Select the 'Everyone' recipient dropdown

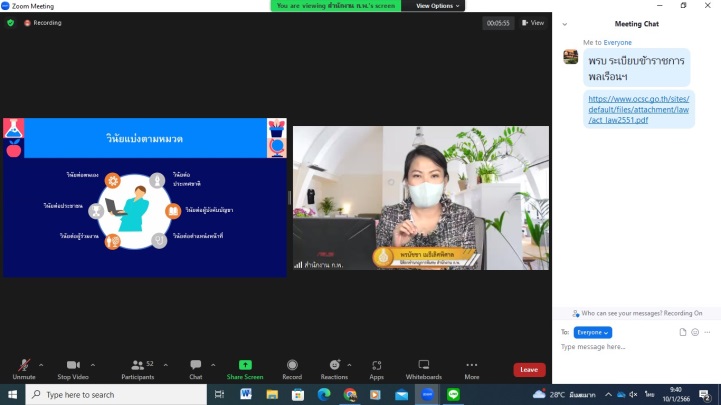(x=593, y=332)
